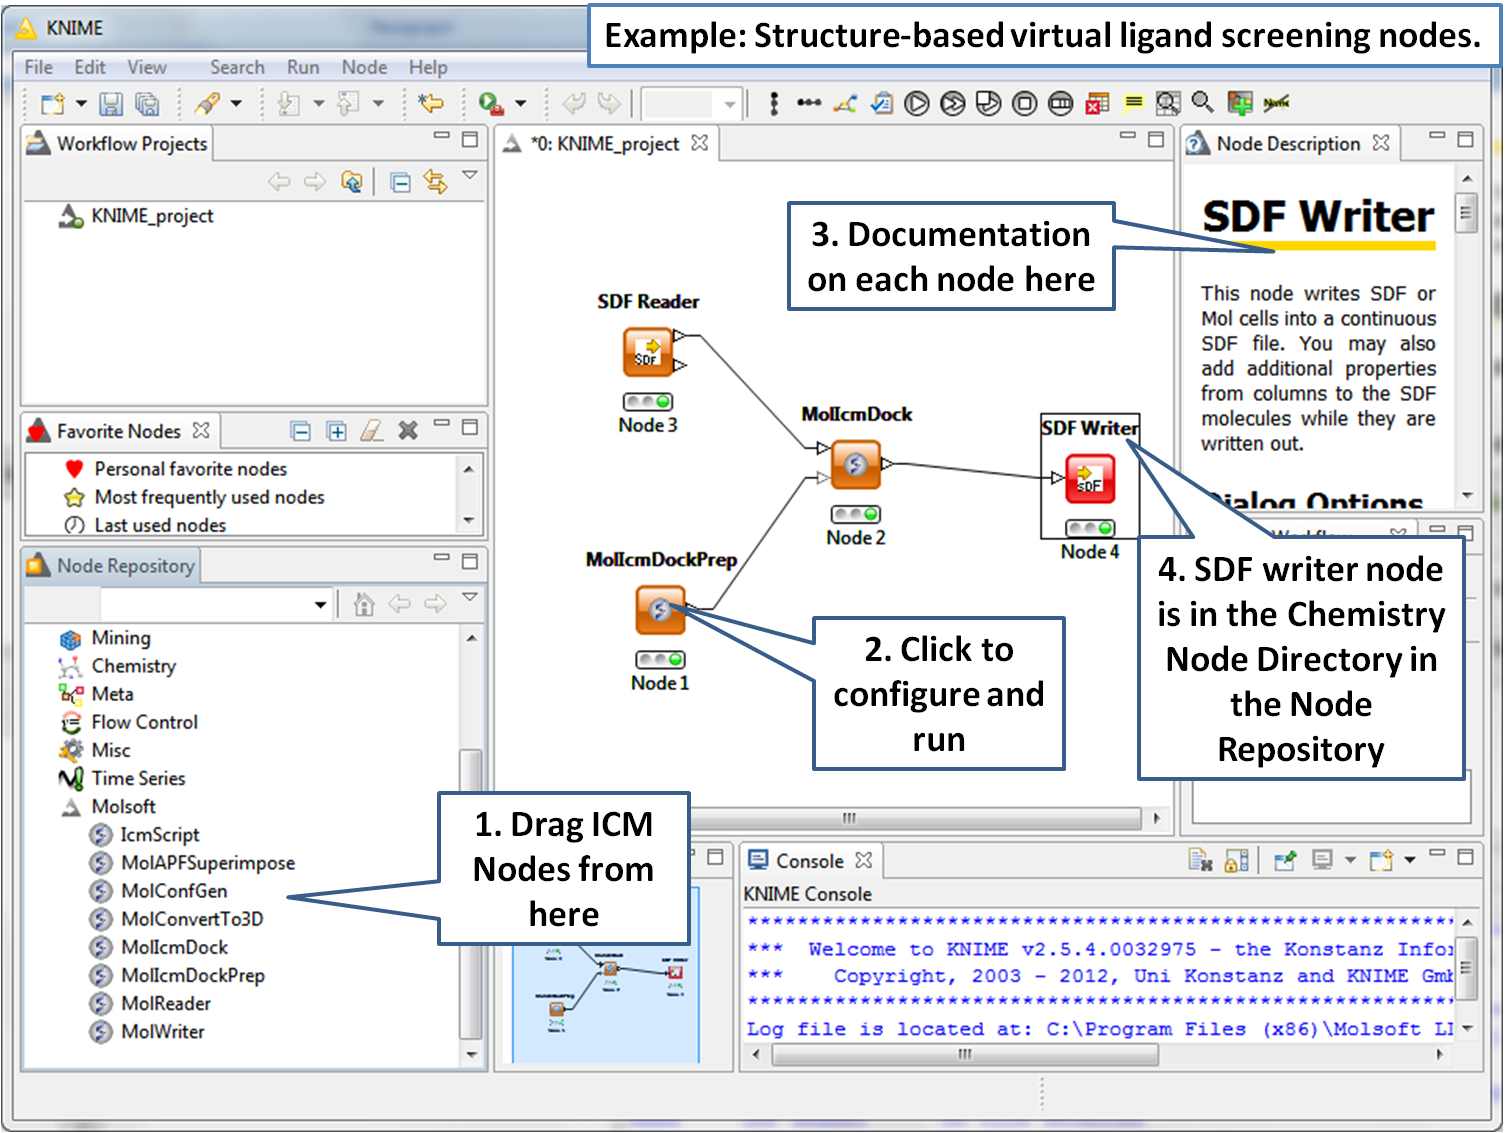Viewport: 1506px width, 1133px height.
Task: Click the Execute selected node play icon
Action: [916, 103]
